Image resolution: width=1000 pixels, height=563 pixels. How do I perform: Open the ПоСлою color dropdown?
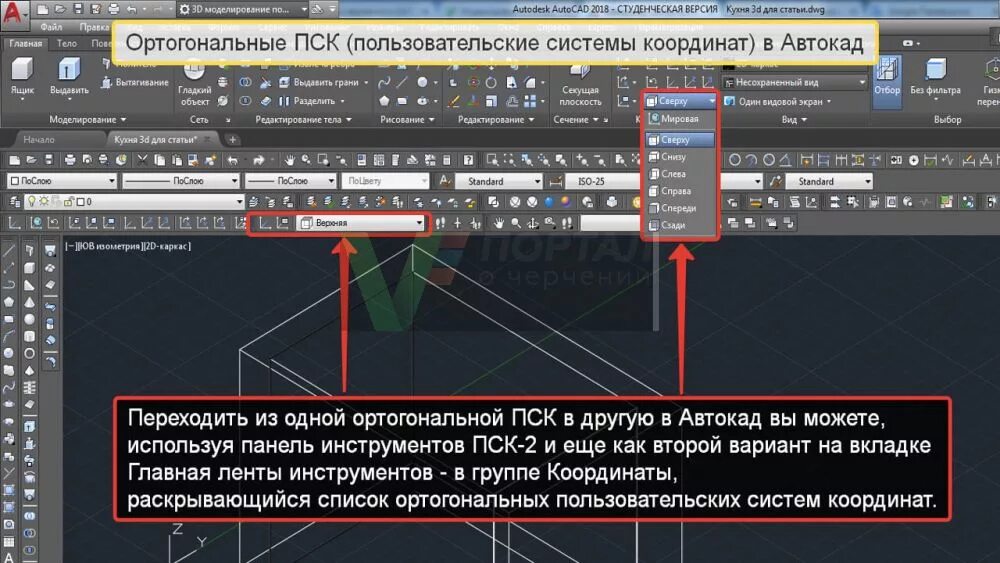click(62, 181)
